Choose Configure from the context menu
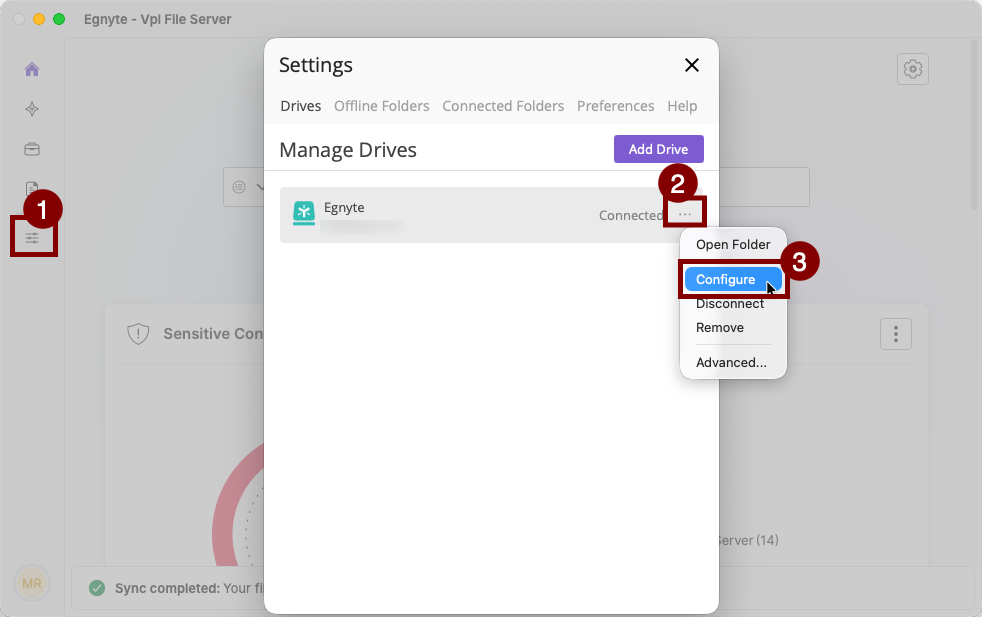This screenshot has width=982, height=617. [733, 279]
